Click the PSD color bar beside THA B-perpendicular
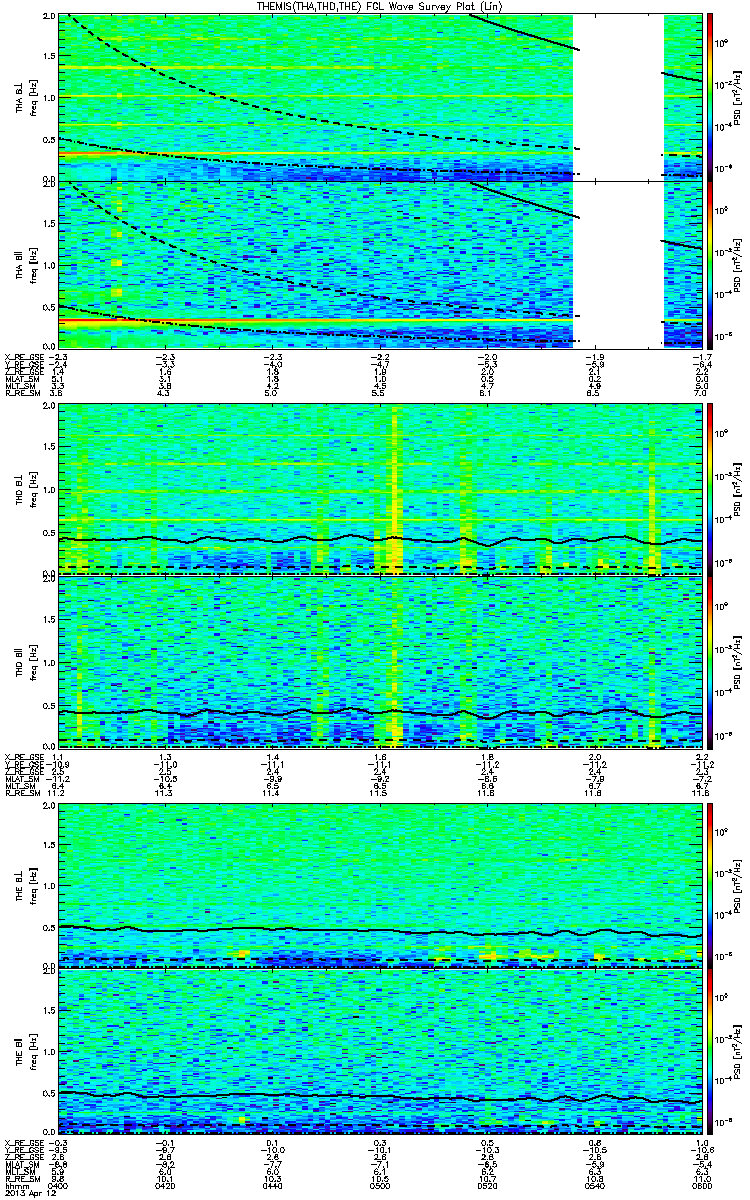This screenshot has height=1200, width=750. (711, 96)
